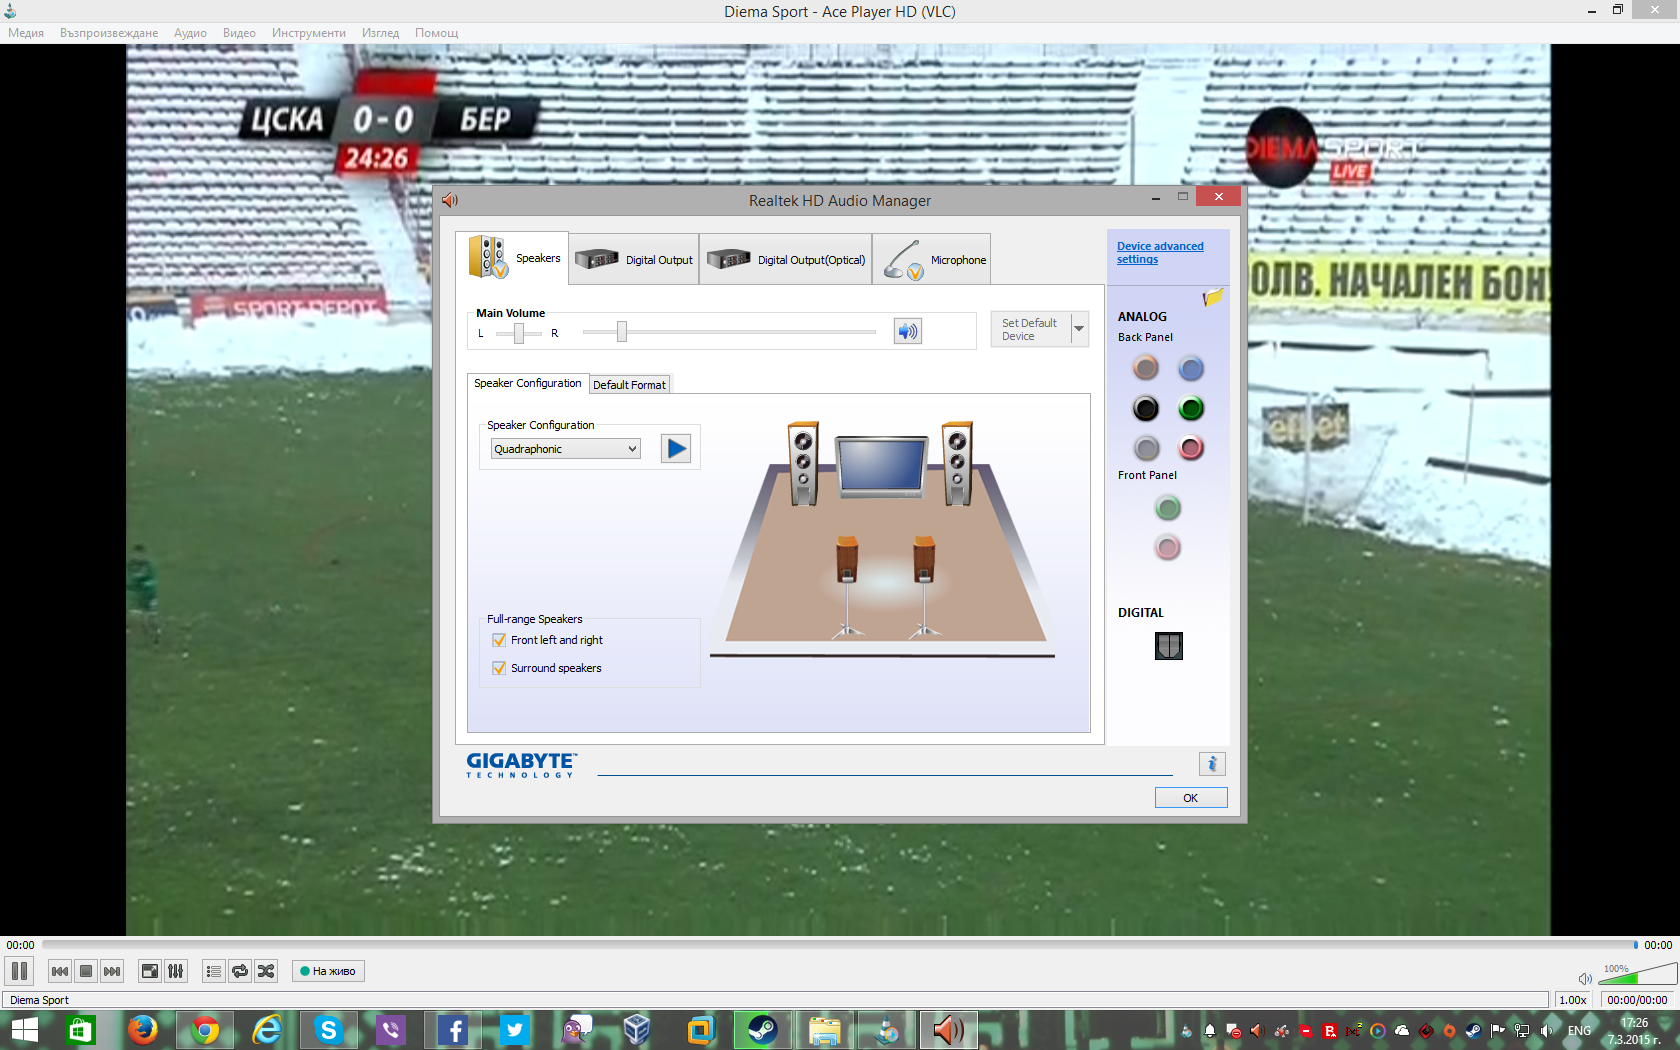This screenshot has height=1050, width=1680.
Task: Open VirtualBox from the taskbar
Action: point(637,1030)
